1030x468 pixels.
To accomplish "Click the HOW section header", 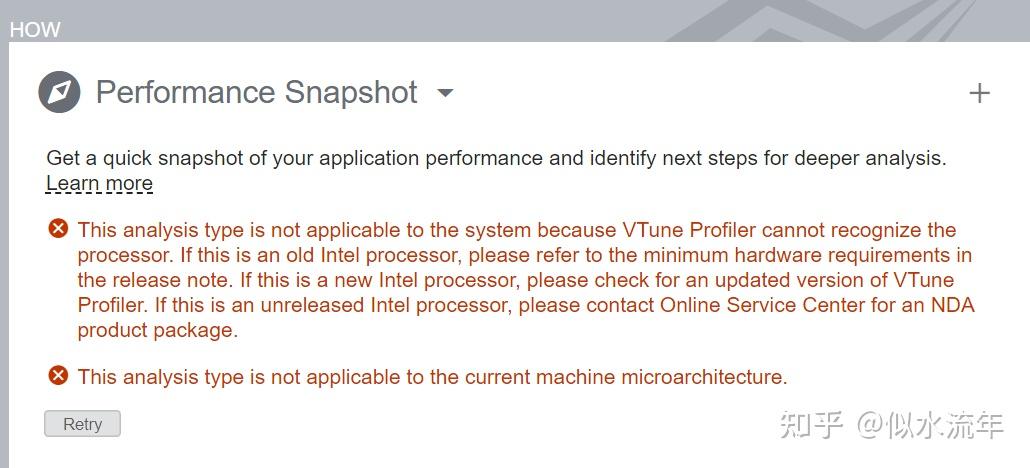I will click(x=35, y=30).
